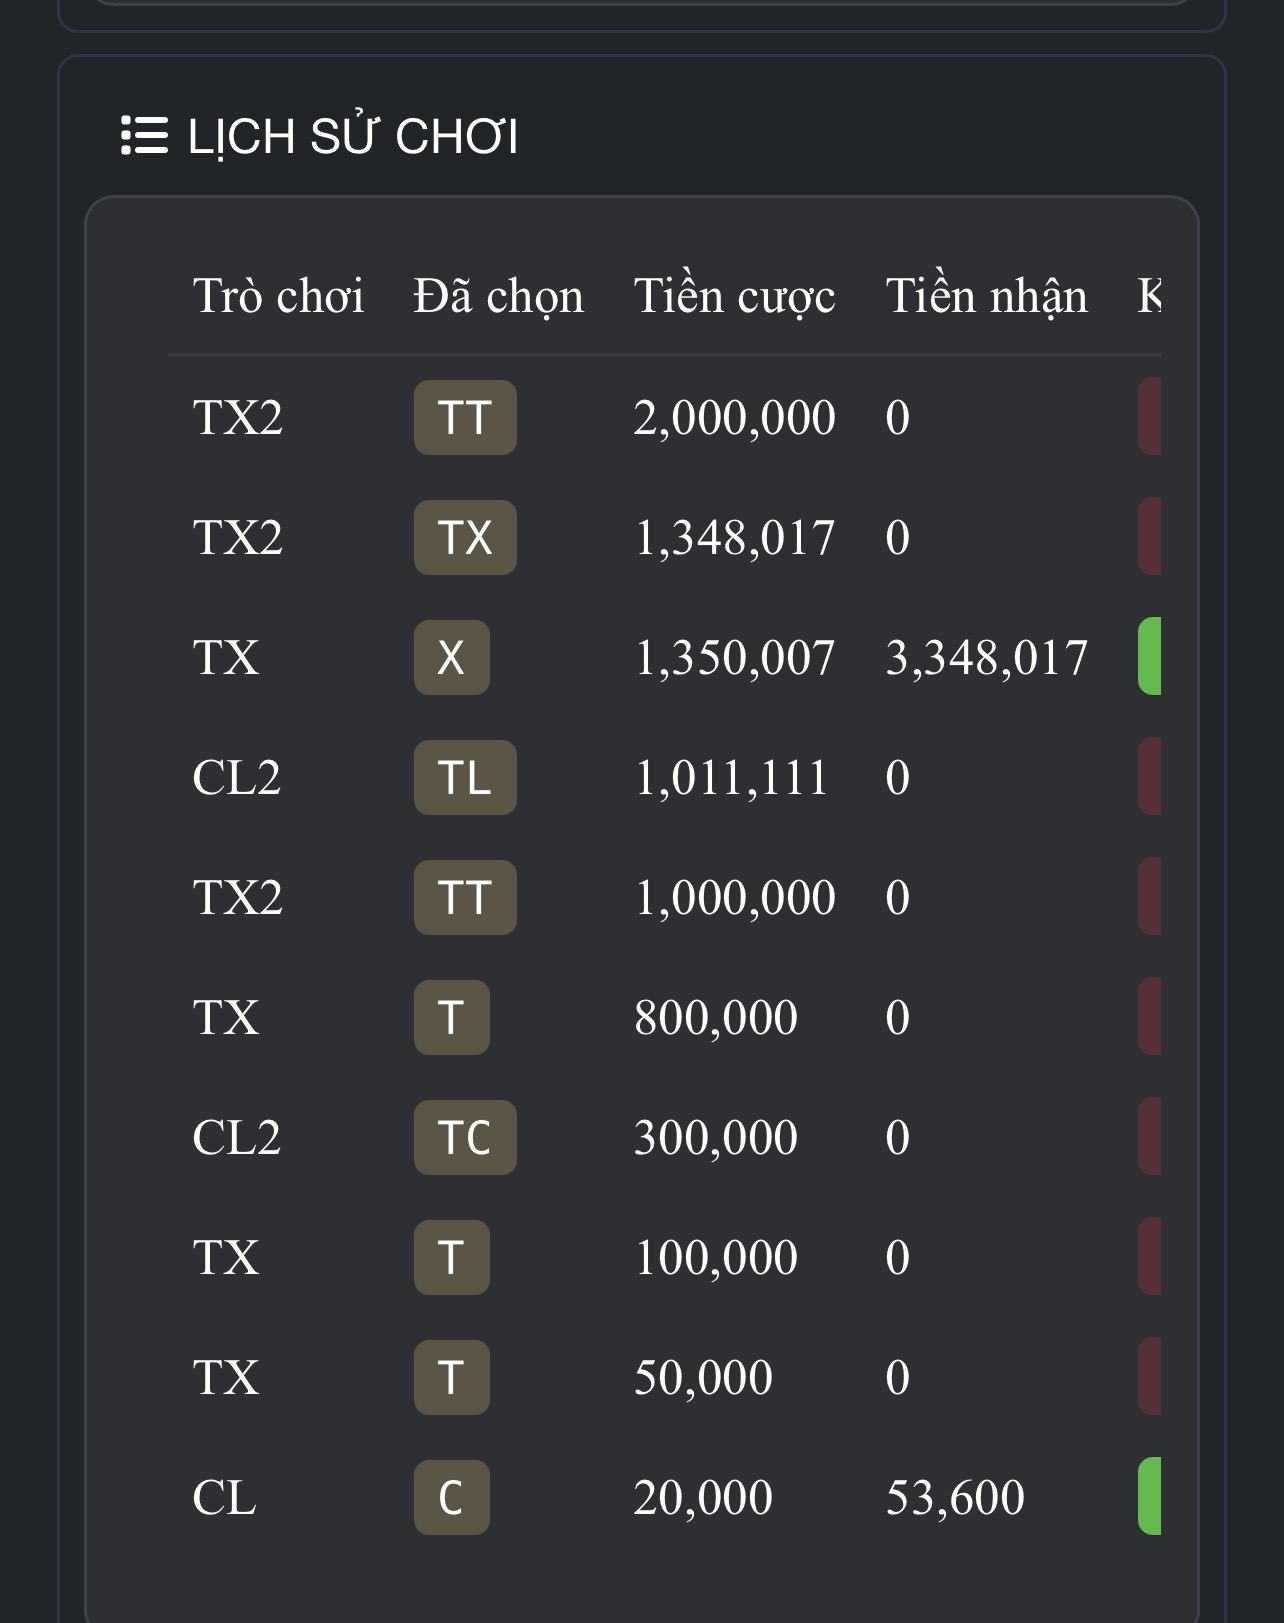Screen dimensions: 1284x1623
Task: Select the TC badge in the 300,000 row
Action: [x=465, y=1137]
